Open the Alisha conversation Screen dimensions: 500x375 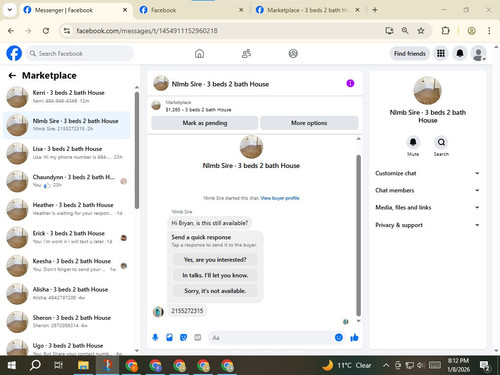tap(67, 293)
